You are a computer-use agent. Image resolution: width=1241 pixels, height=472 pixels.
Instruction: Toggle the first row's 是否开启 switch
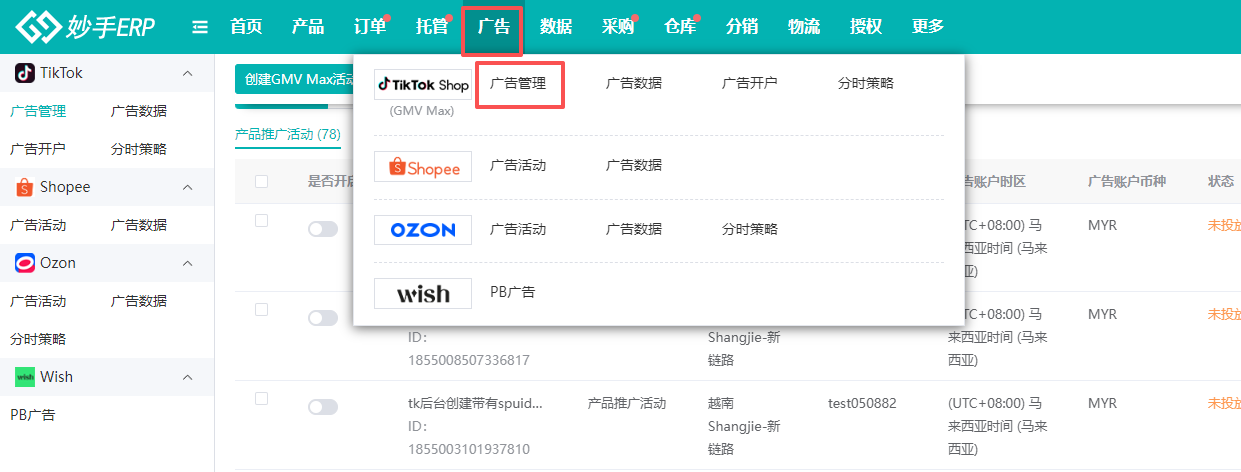[323, 229]
